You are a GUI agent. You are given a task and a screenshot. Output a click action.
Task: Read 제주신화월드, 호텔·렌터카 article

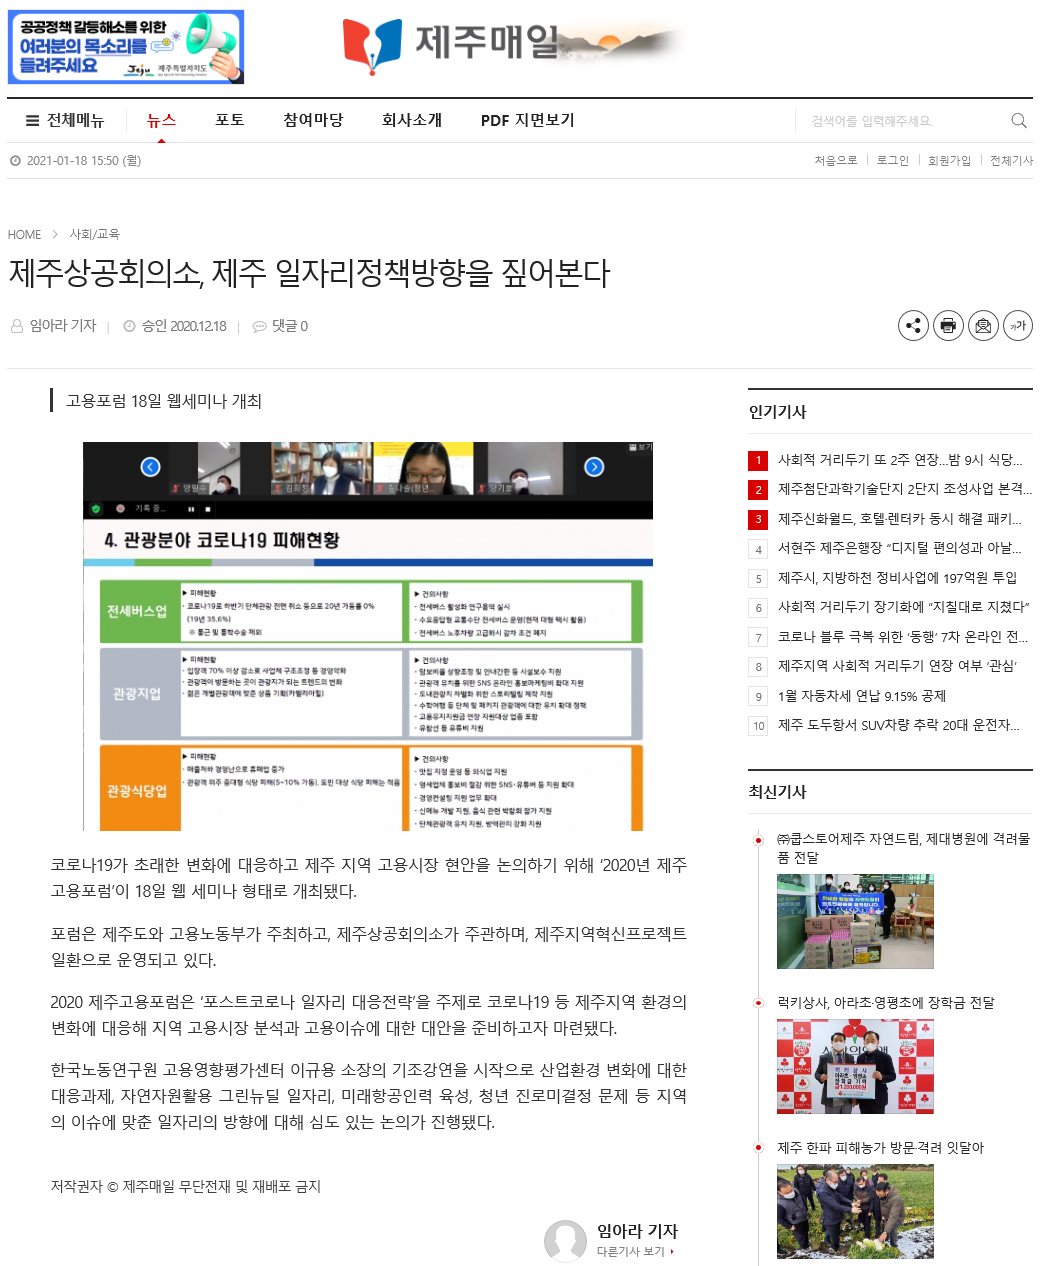click(x=900, y=519)
